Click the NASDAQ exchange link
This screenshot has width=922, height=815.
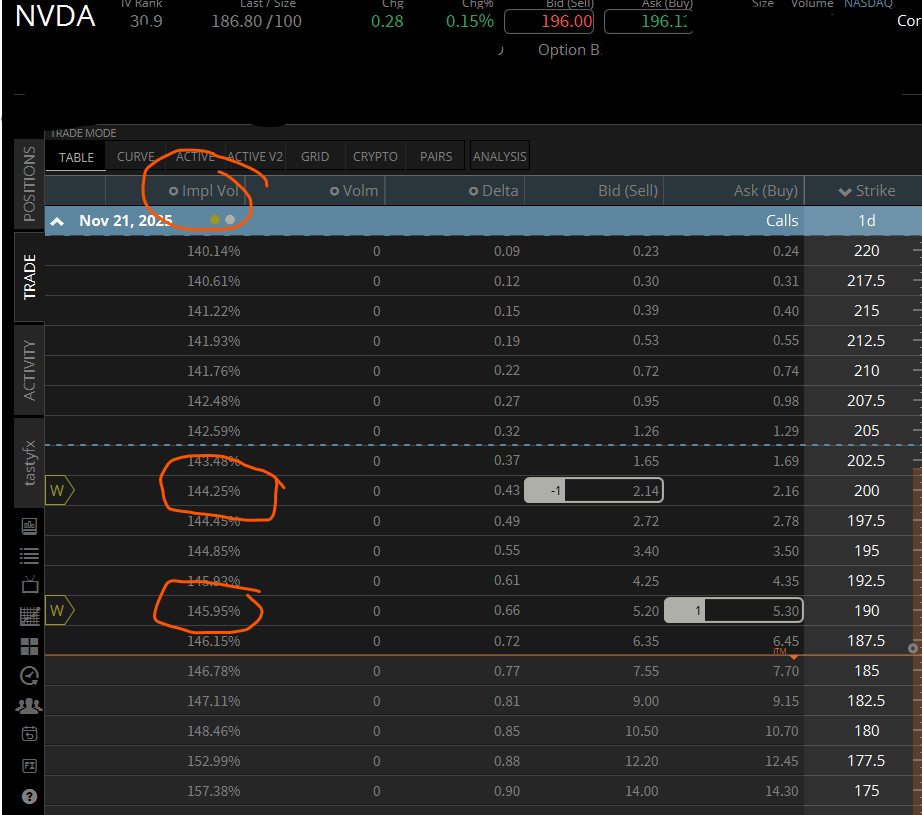[868, 4]
